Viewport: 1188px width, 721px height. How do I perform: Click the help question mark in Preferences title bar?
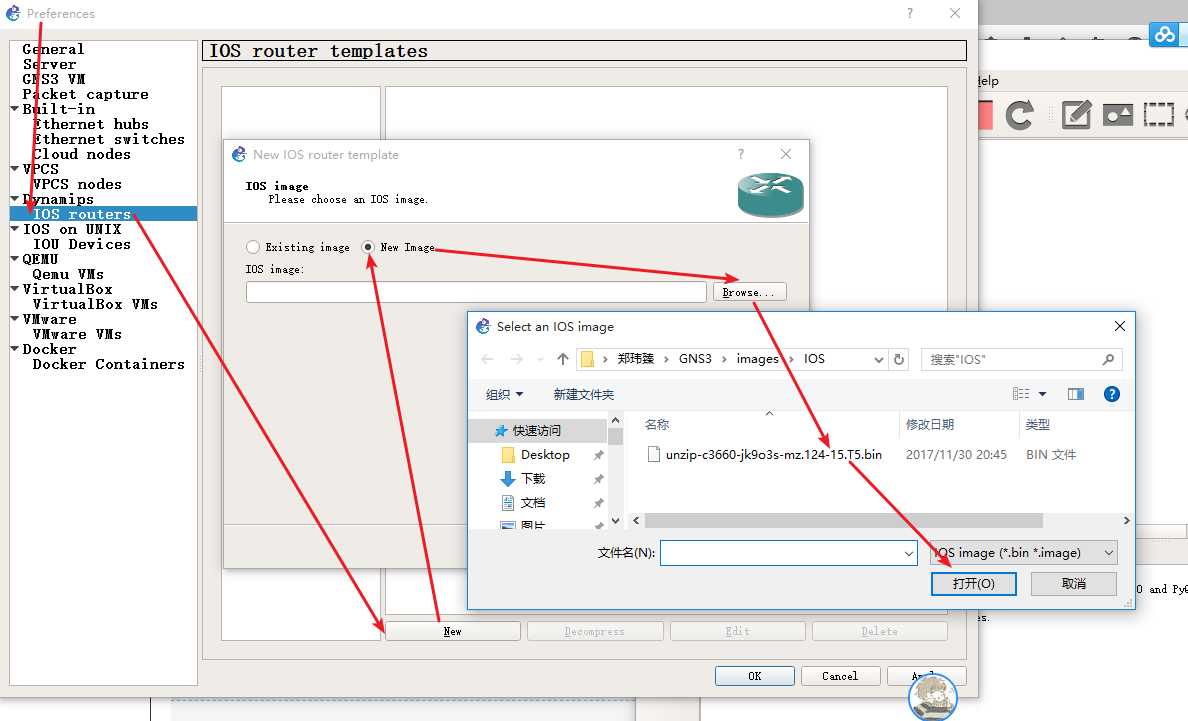pos(910,13)
